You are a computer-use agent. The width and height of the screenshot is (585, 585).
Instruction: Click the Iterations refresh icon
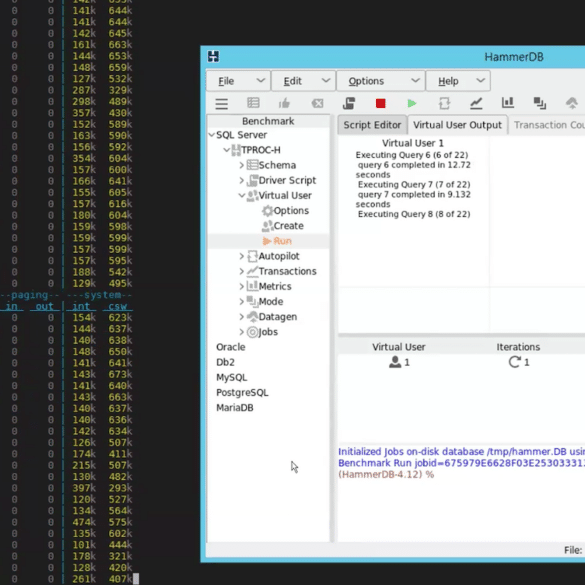514,362
